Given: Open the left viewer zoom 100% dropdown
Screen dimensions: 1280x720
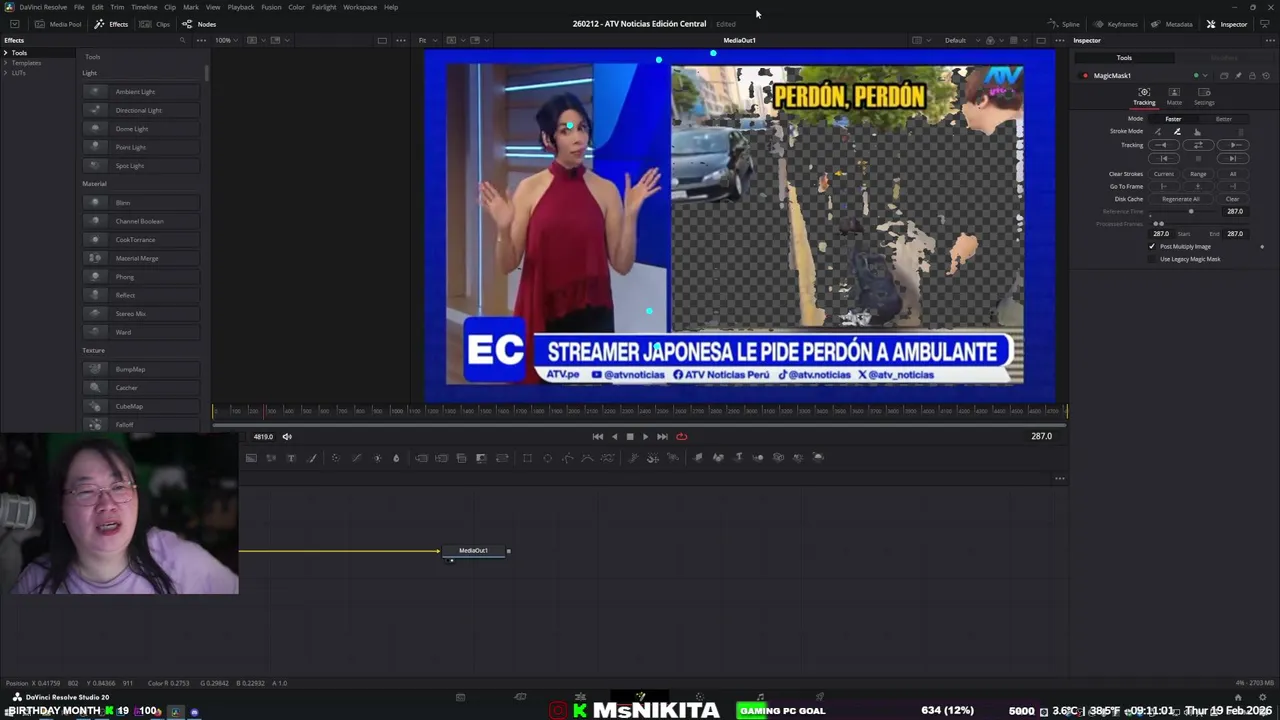Looking at the screenshot, I should [225, 40].
